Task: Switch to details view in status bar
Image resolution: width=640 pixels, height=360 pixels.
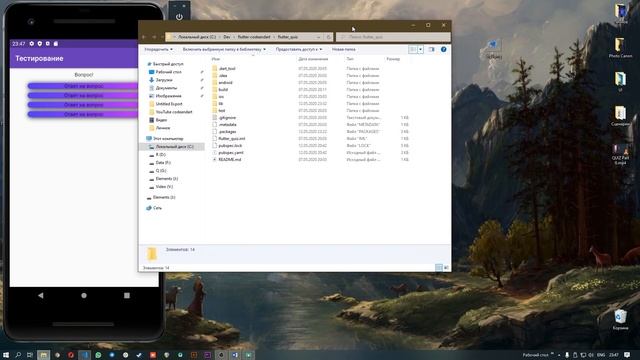Action: pos(438,268)
